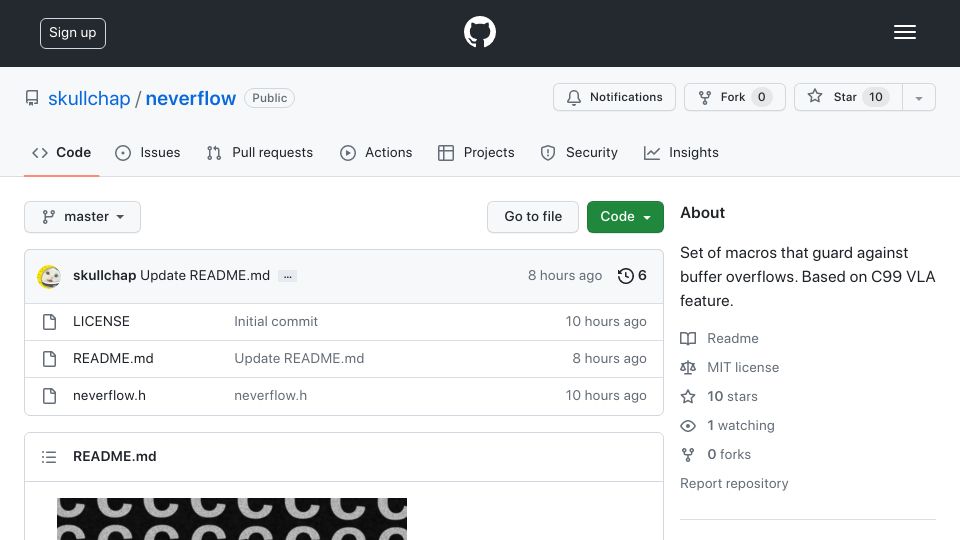Image resolution: width=960 pixels, height=540 pixels.
Task: Expand commit description ellipsis button
Action: (x=287, y=276)
